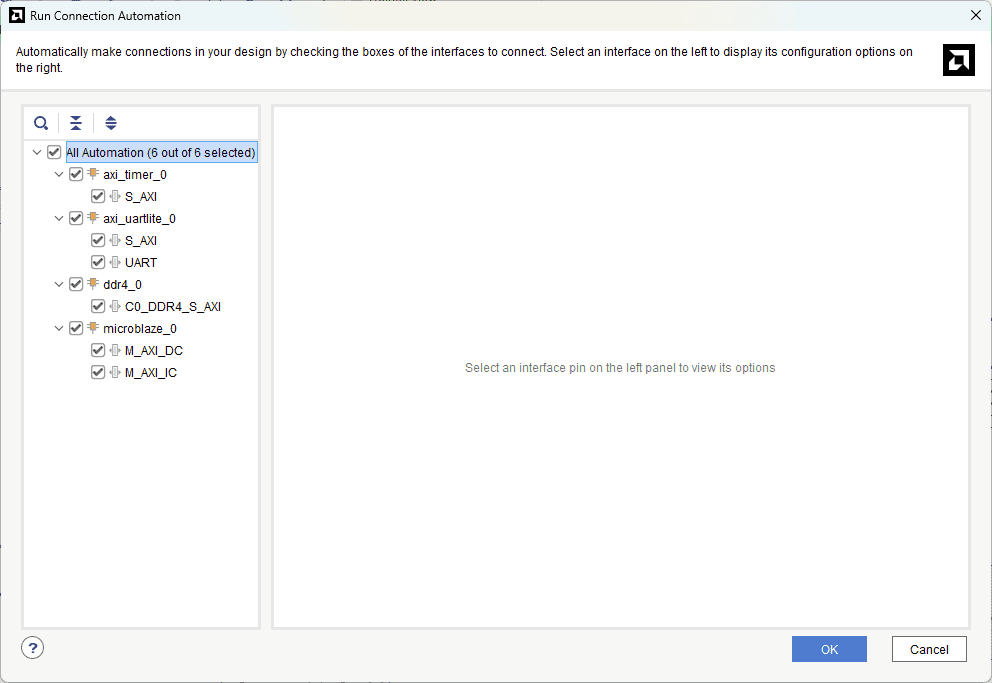Click the search magnifier icon in tree toolbar
Viewport: 992px width, 683px height.
(41, 123)
